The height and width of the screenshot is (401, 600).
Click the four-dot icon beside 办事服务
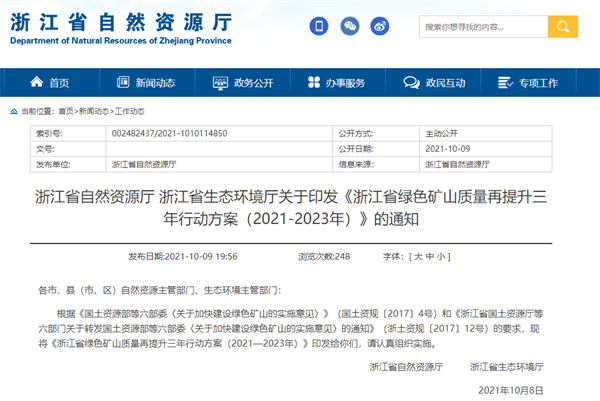[x=311, y=82]
